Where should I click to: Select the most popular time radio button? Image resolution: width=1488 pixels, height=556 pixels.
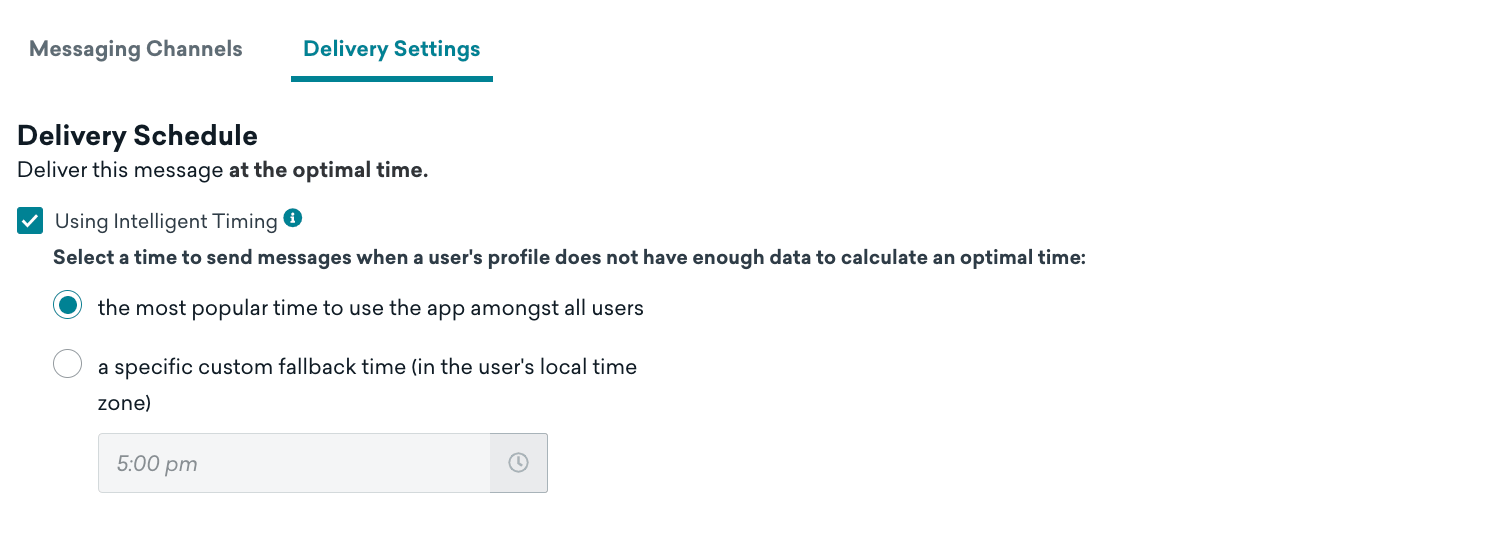67,307
